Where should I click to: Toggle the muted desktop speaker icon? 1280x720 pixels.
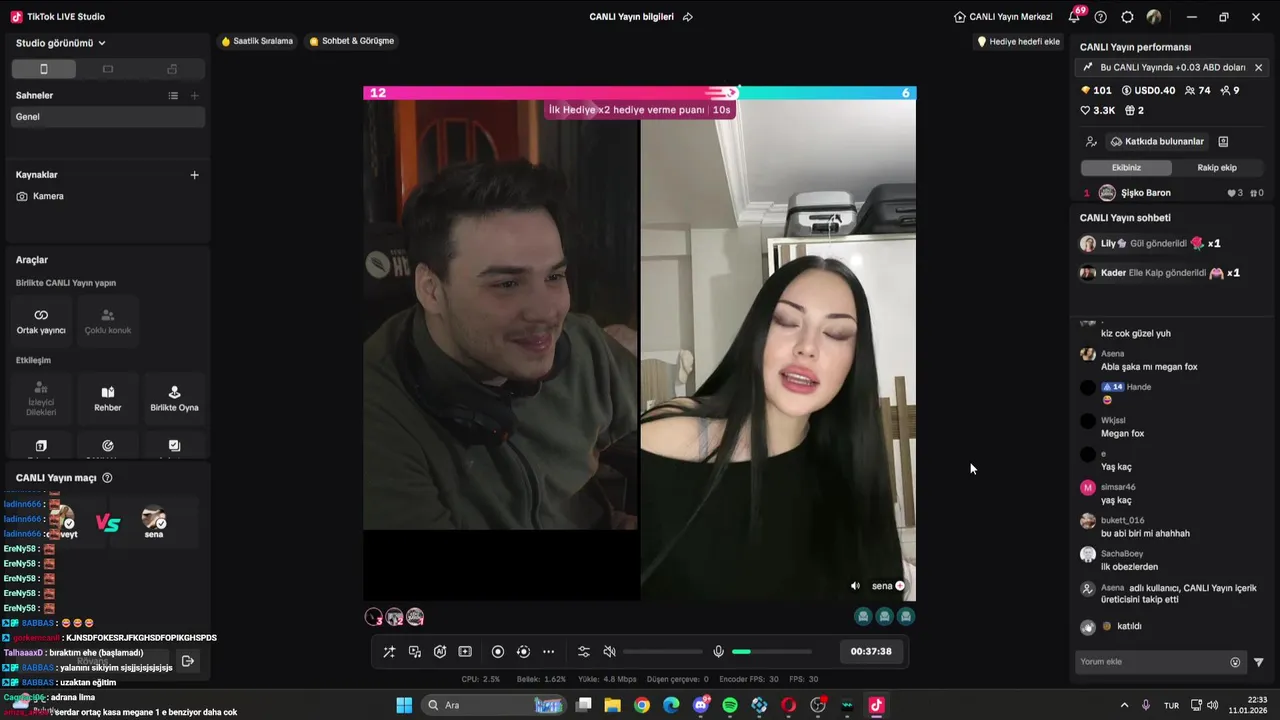tap(609, 652)
